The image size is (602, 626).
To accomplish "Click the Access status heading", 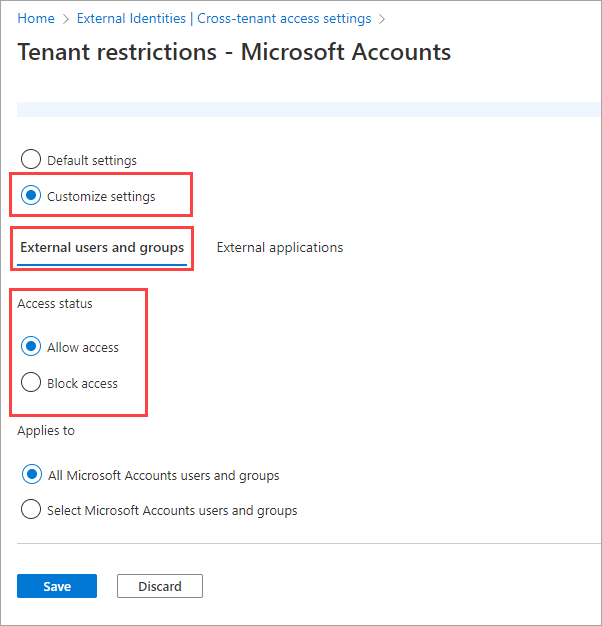I will coord(51,304).
